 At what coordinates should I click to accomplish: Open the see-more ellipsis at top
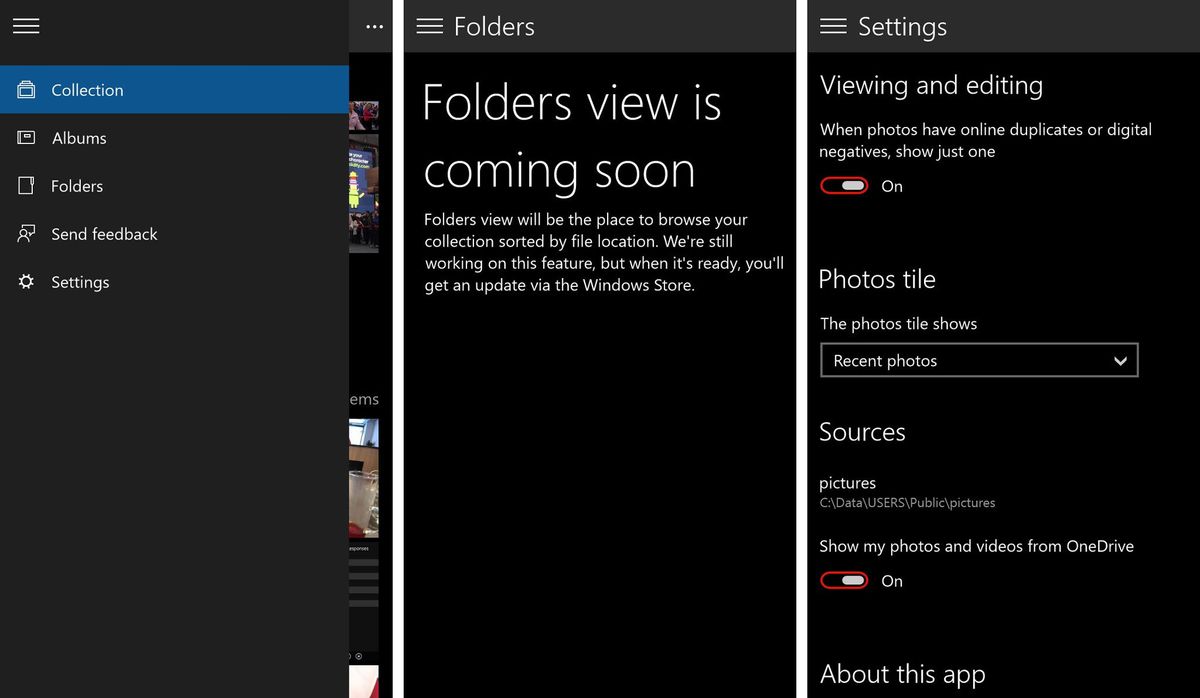pyautogui.click(x=373, y=26)
